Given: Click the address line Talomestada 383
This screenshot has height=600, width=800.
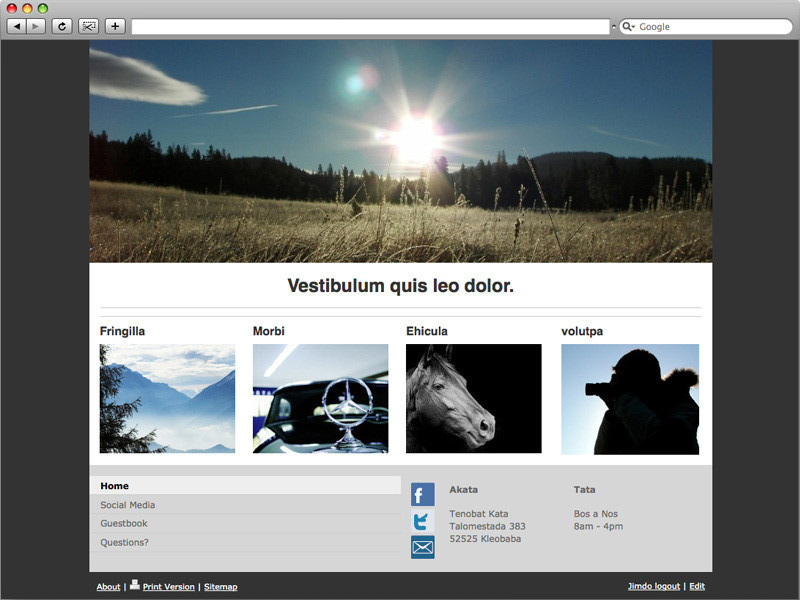Looking at the screenshot, I should tap(487, 526).
